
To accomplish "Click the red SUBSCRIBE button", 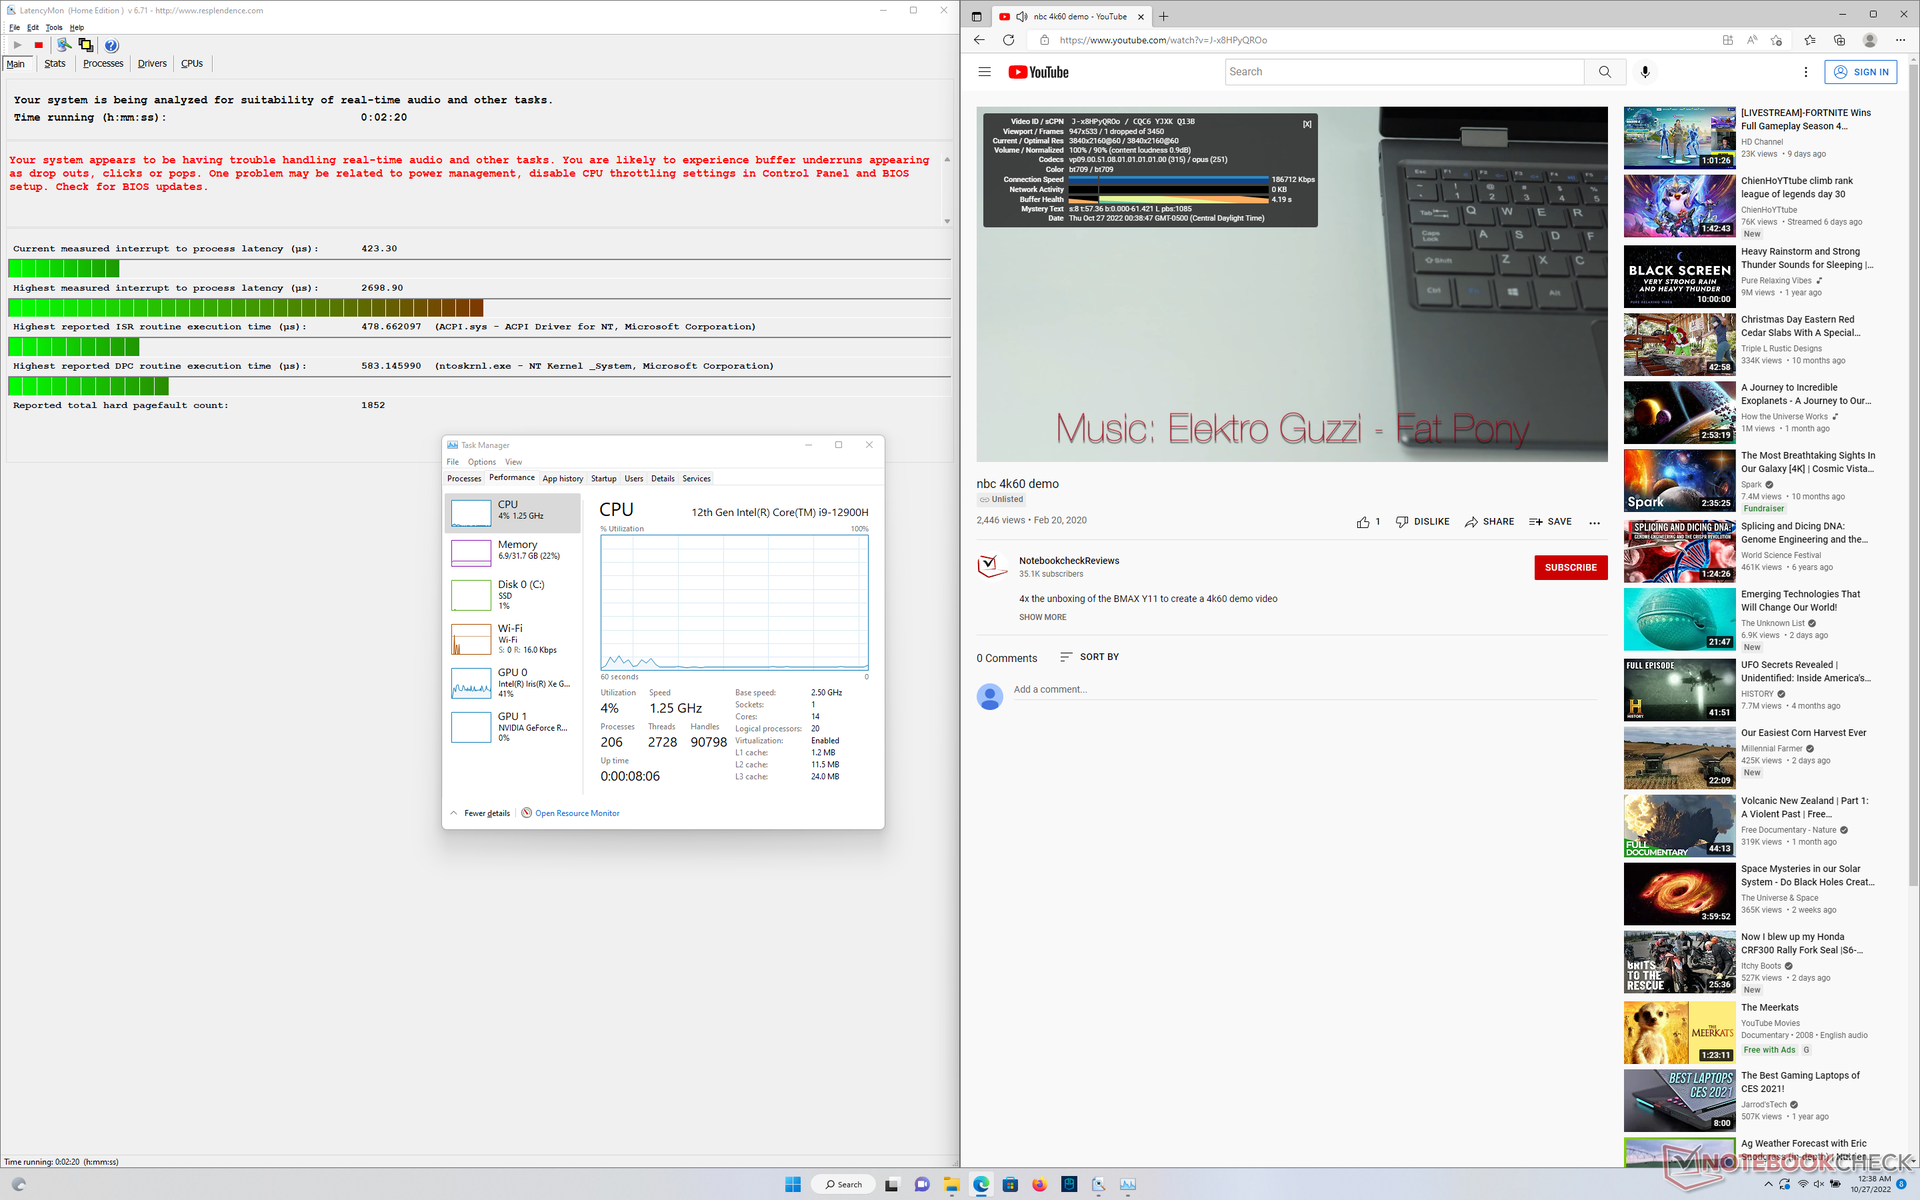I will [1570, 567].
